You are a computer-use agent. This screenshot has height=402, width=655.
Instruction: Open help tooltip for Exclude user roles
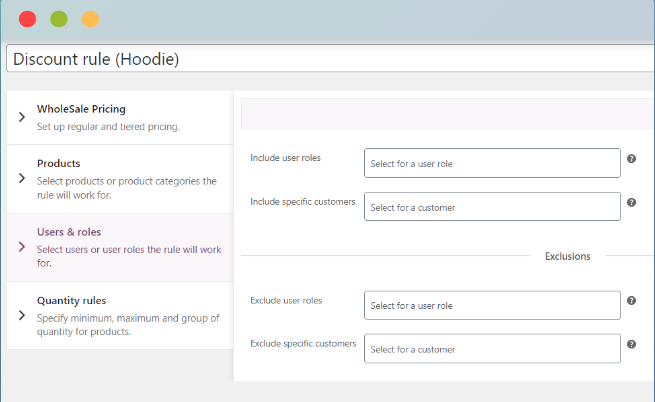pos(631,301)
